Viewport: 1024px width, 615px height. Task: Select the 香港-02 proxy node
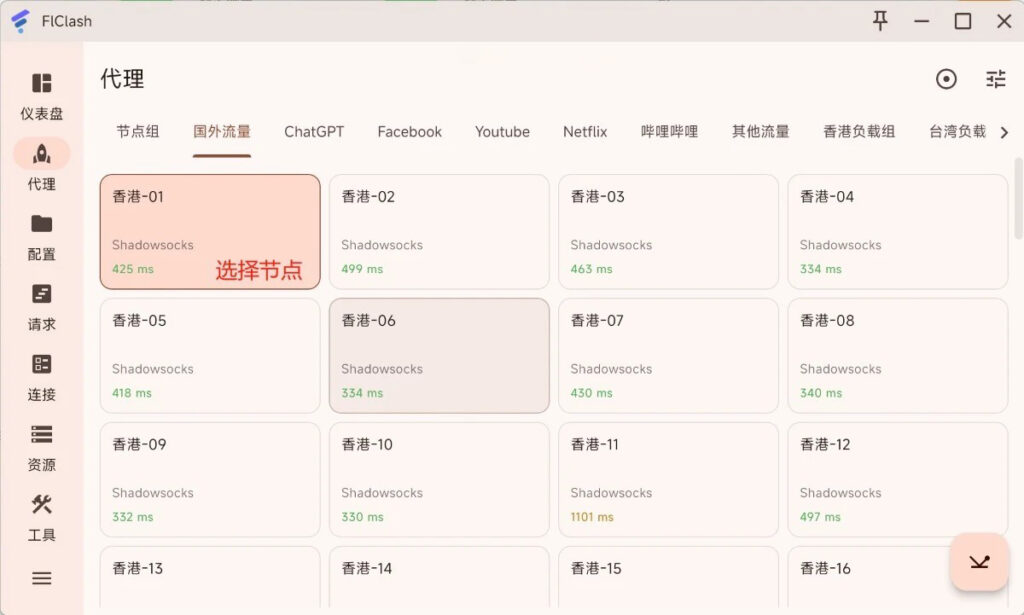click(x=438, y=231)
